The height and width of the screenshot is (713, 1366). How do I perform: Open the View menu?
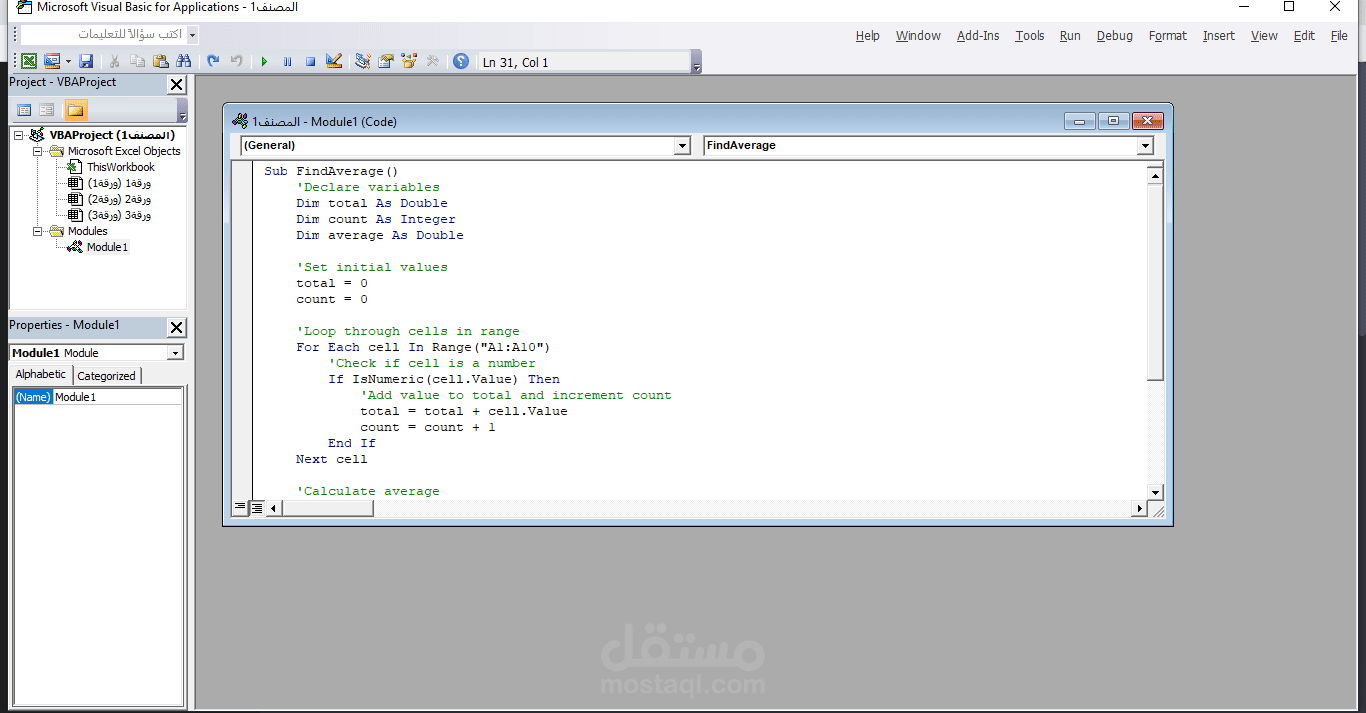pyautogui.click(x=1264, y=36)
